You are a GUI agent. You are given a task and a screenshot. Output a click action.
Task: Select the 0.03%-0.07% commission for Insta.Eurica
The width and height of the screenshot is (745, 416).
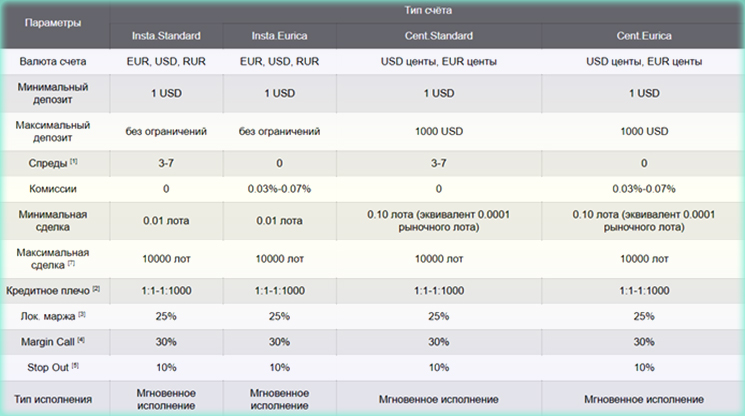click(x=280, y=187)
